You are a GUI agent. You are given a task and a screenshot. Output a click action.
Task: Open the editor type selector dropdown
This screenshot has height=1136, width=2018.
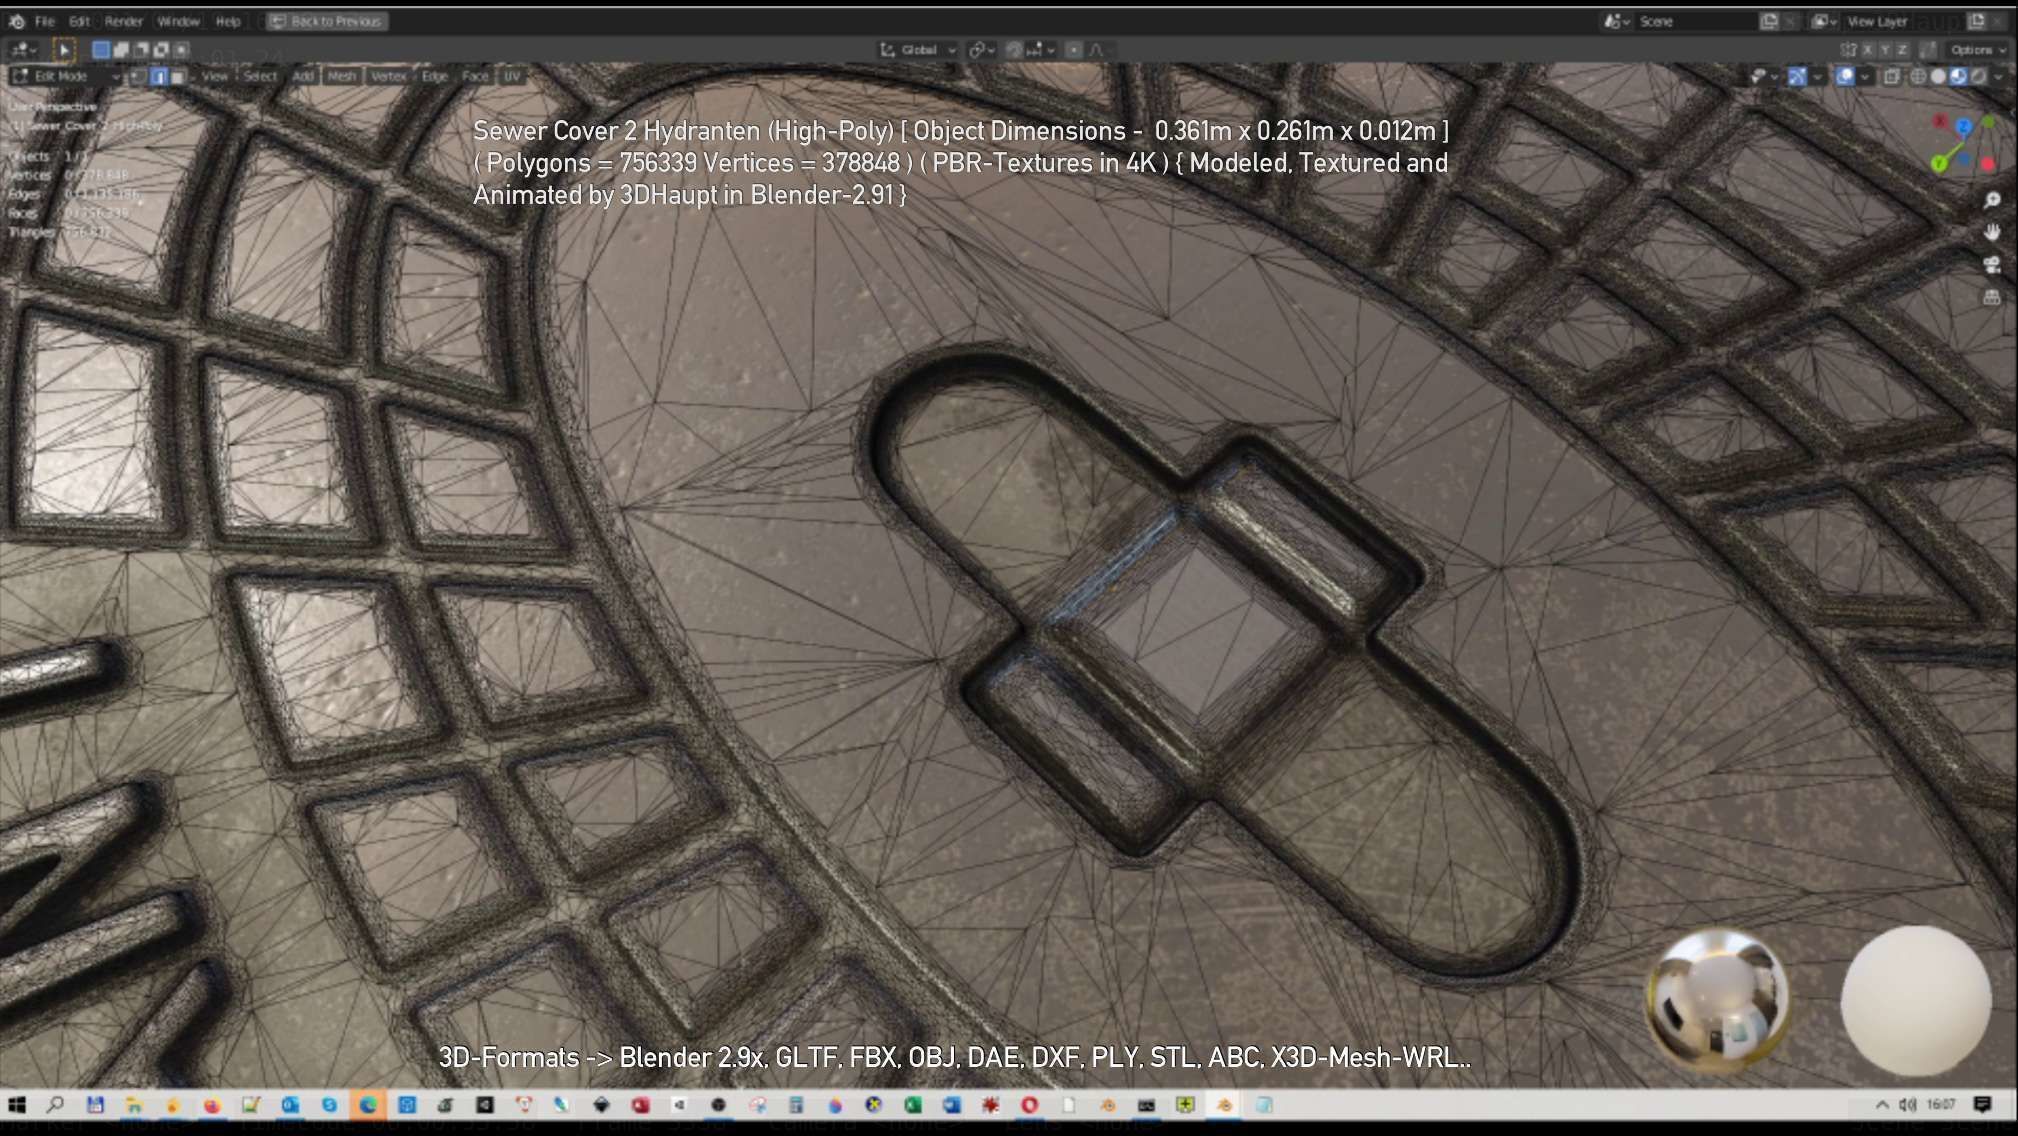[22, 49]
